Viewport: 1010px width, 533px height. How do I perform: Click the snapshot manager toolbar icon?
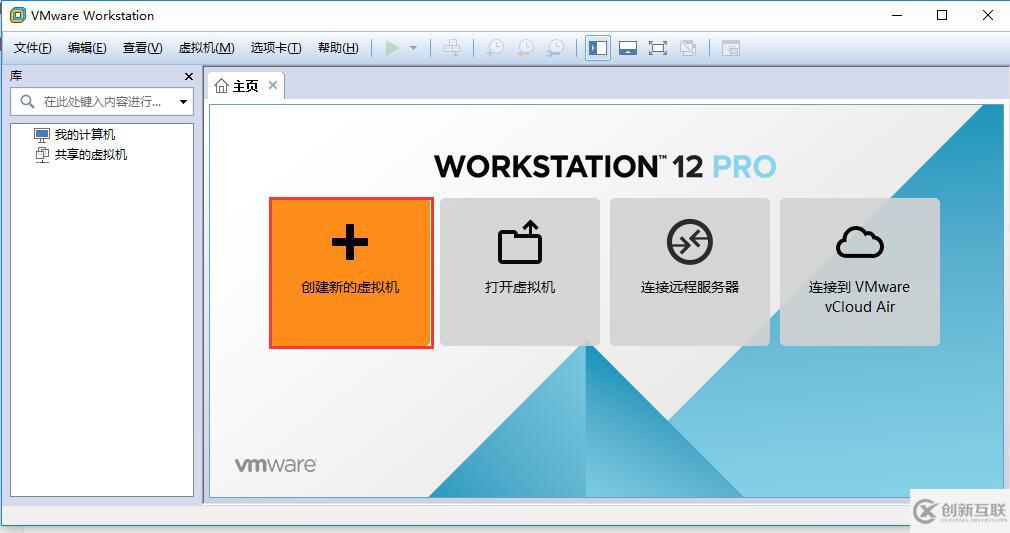point(555,48)
